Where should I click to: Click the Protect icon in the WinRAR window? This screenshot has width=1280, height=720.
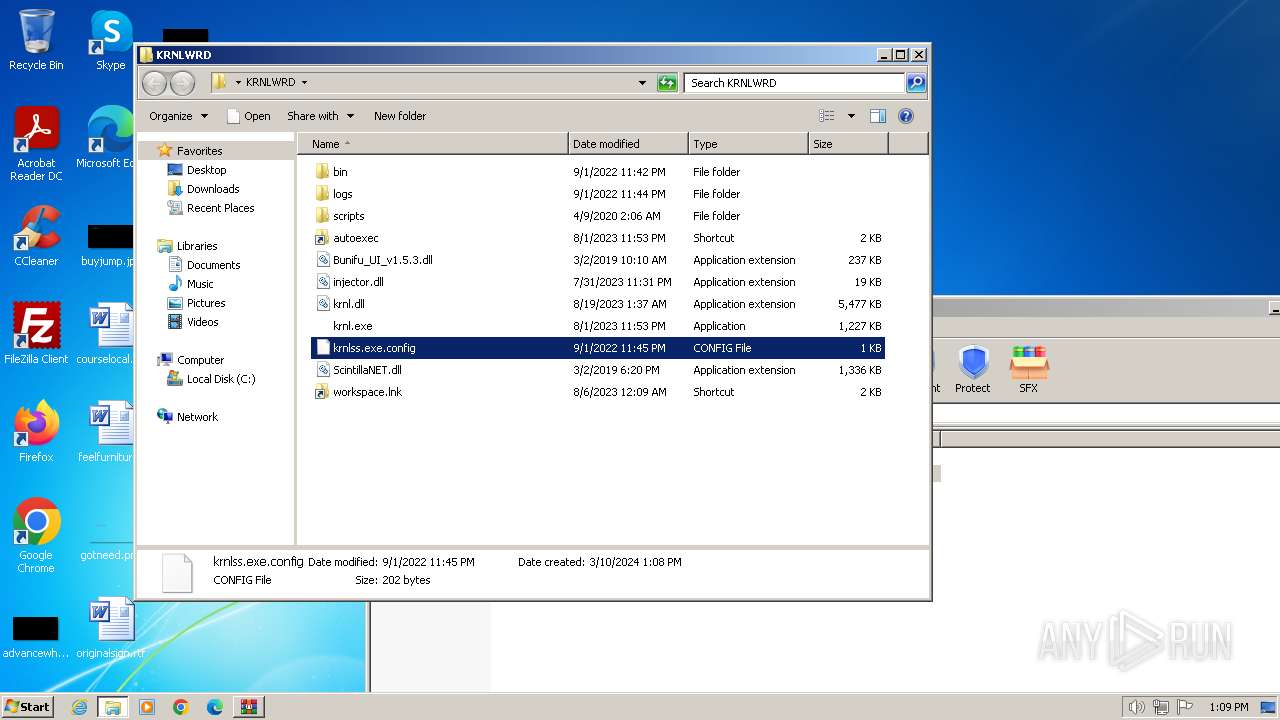click(x=972, y=369)
